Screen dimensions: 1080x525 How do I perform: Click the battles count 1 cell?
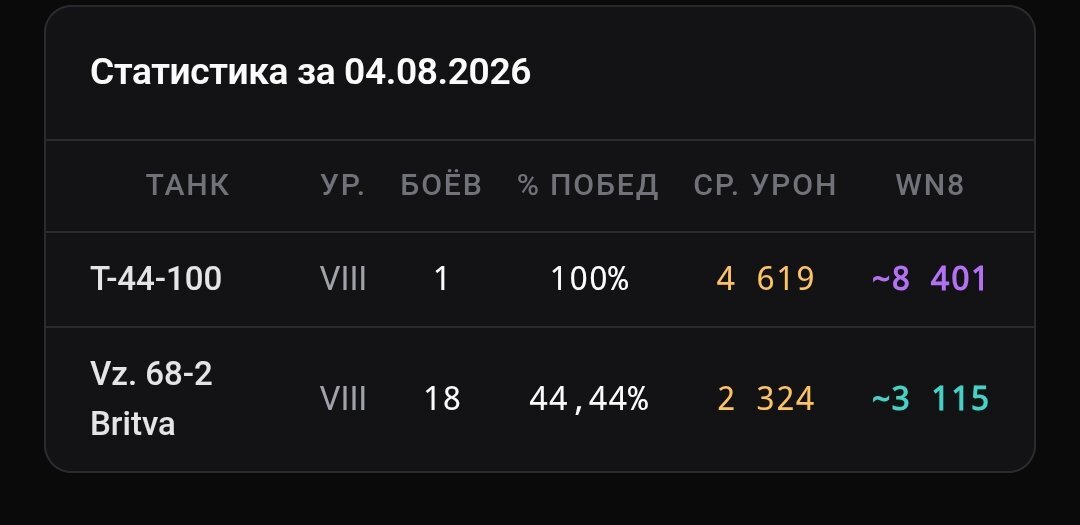pyautogui.click(x=442, y=279)
